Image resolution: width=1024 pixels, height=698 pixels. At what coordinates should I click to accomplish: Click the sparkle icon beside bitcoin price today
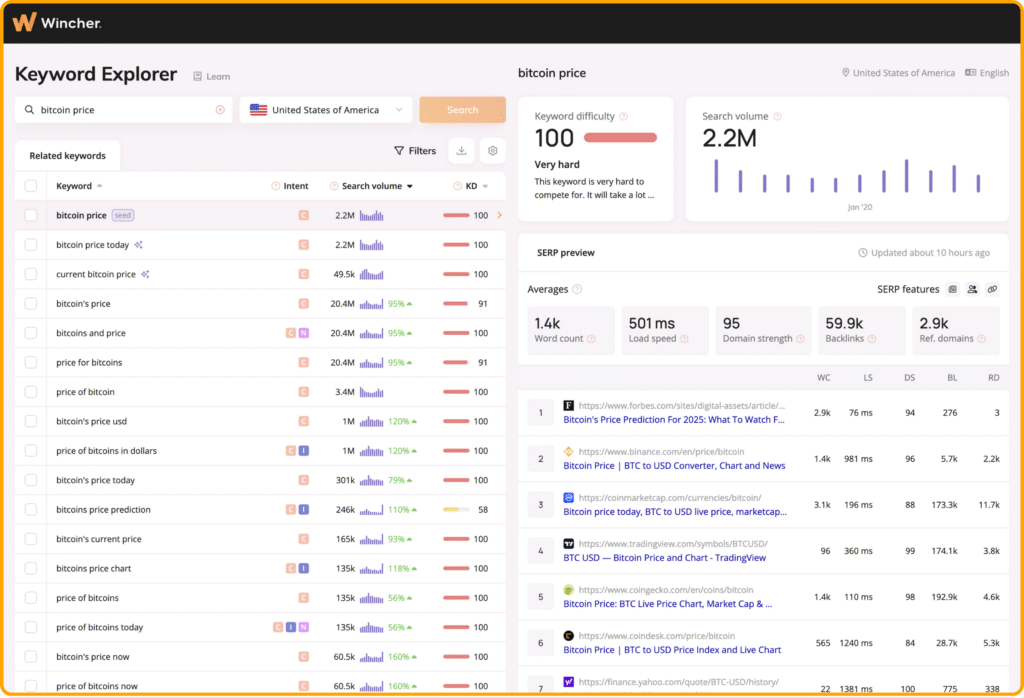coord(139,245)
